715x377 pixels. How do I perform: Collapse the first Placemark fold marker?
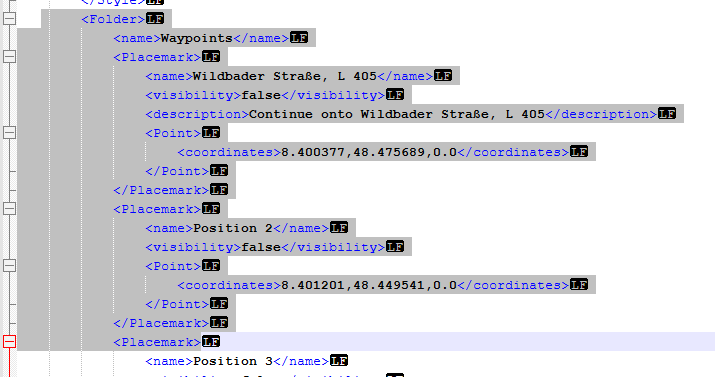coord(10,57)
